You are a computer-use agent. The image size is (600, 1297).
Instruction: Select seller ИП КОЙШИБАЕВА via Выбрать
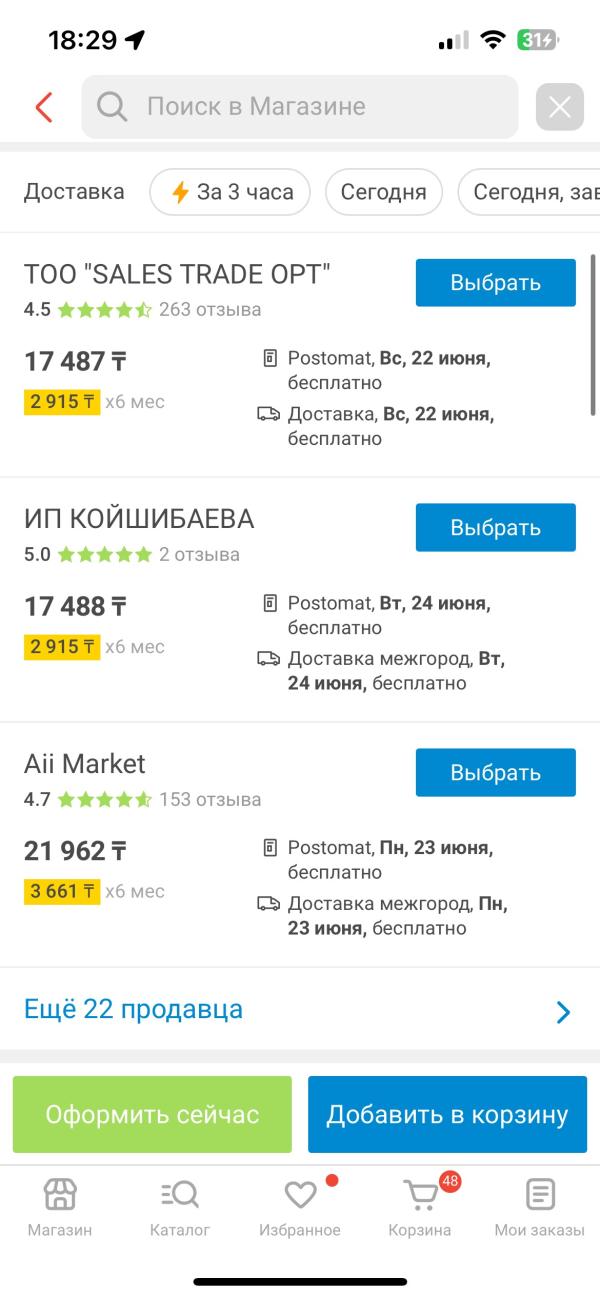coord(496,528)
